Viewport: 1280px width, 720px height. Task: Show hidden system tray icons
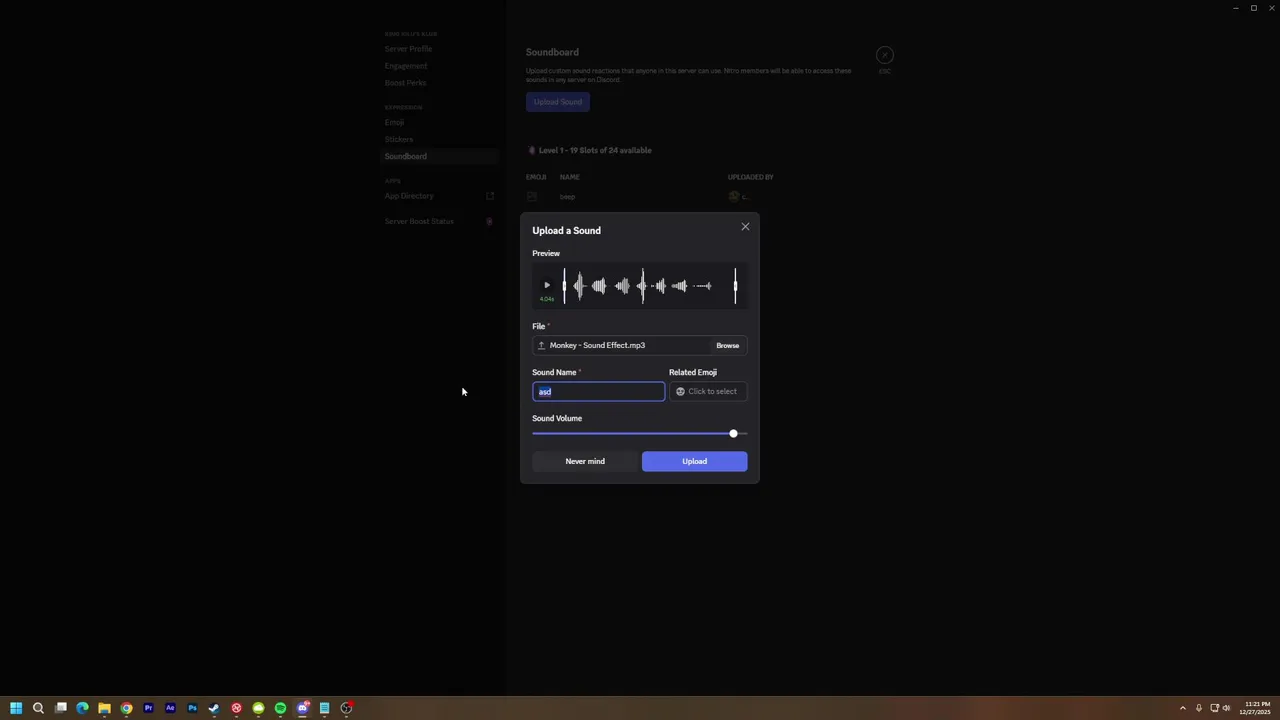click(1183, 708)
